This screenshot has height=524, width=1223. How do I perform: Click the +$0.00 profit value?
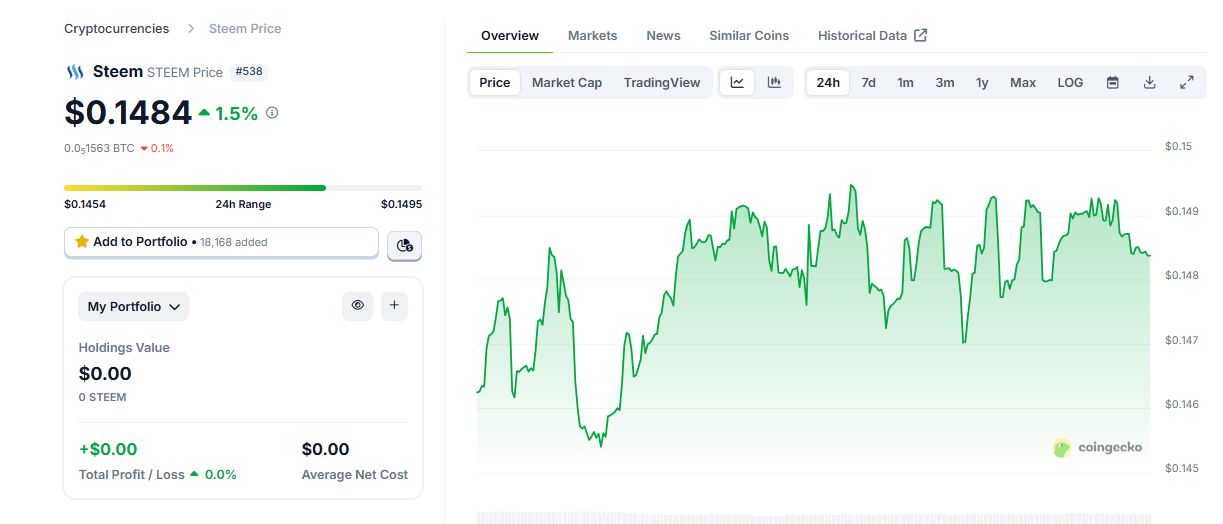click(x=108, y=450)
